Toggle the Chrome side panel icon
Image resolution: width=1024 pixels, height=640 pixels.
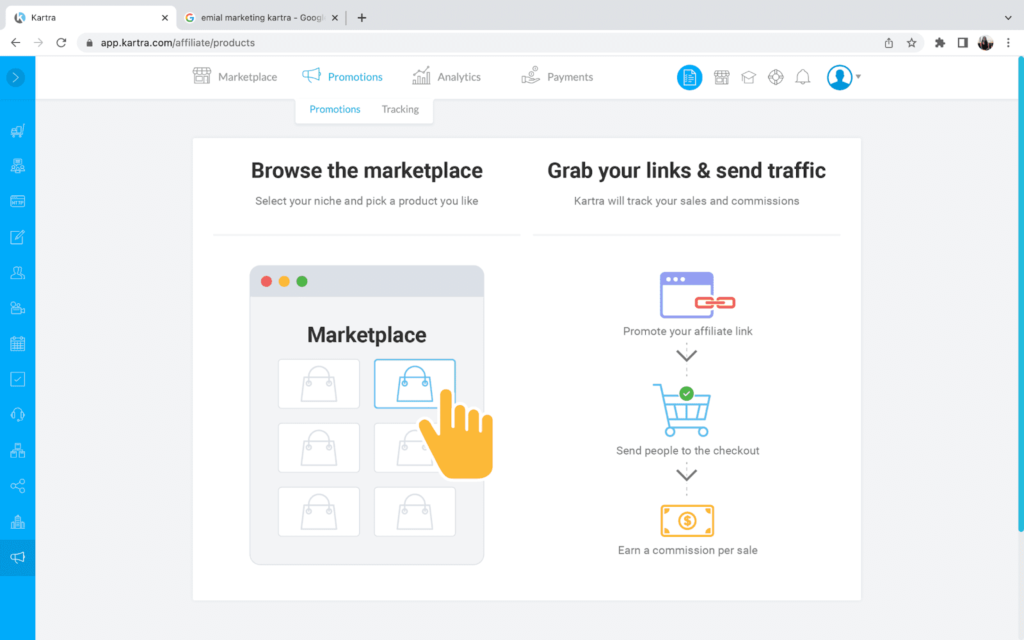[963, 42]
